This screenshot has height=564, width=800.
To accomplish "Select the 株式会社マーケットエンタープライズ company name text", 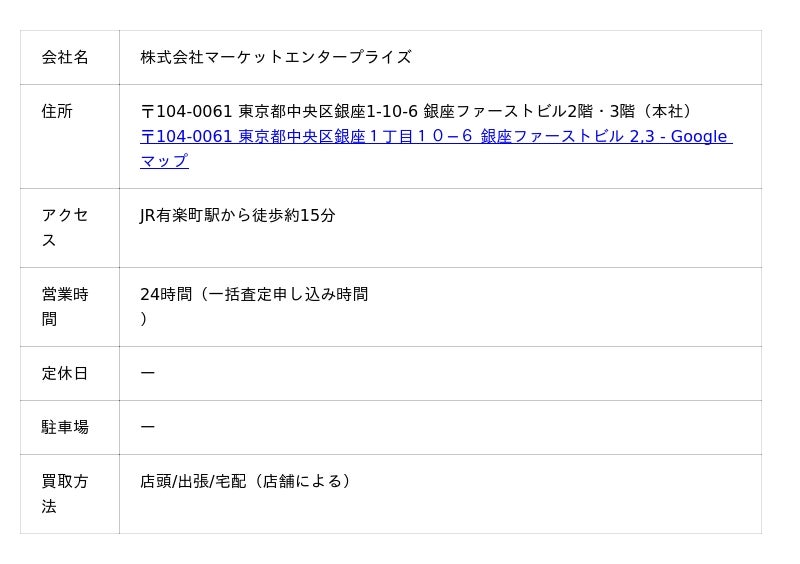I will [275, 57].
